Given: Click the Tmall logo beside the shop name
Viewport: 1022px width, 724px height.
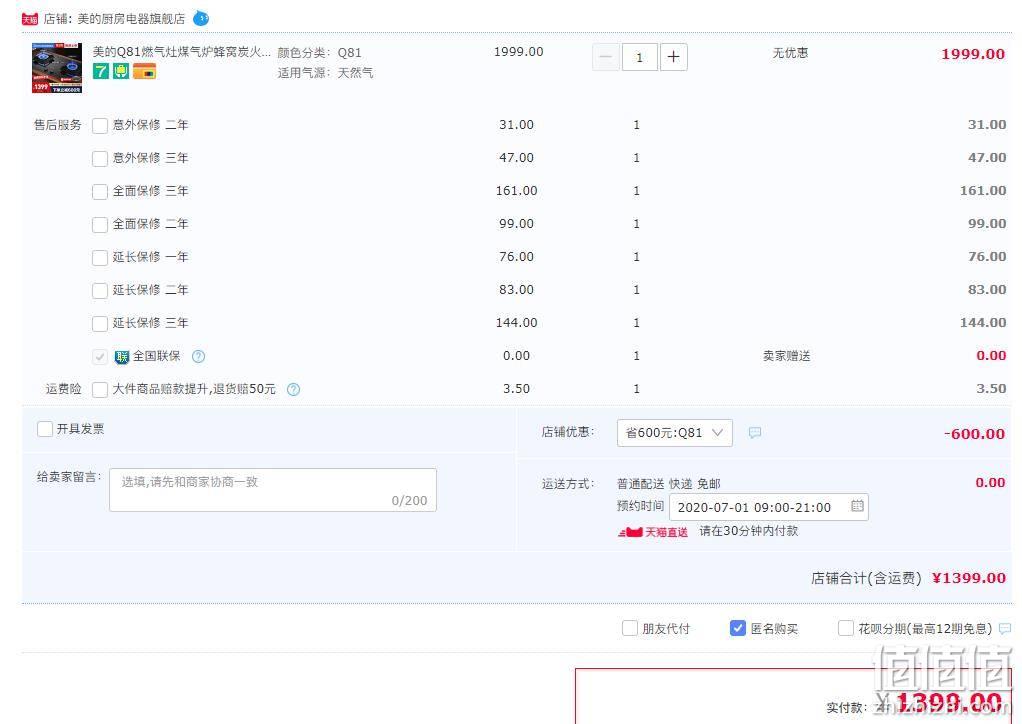Looking at the screenshot, I should (x=30, y=19).
